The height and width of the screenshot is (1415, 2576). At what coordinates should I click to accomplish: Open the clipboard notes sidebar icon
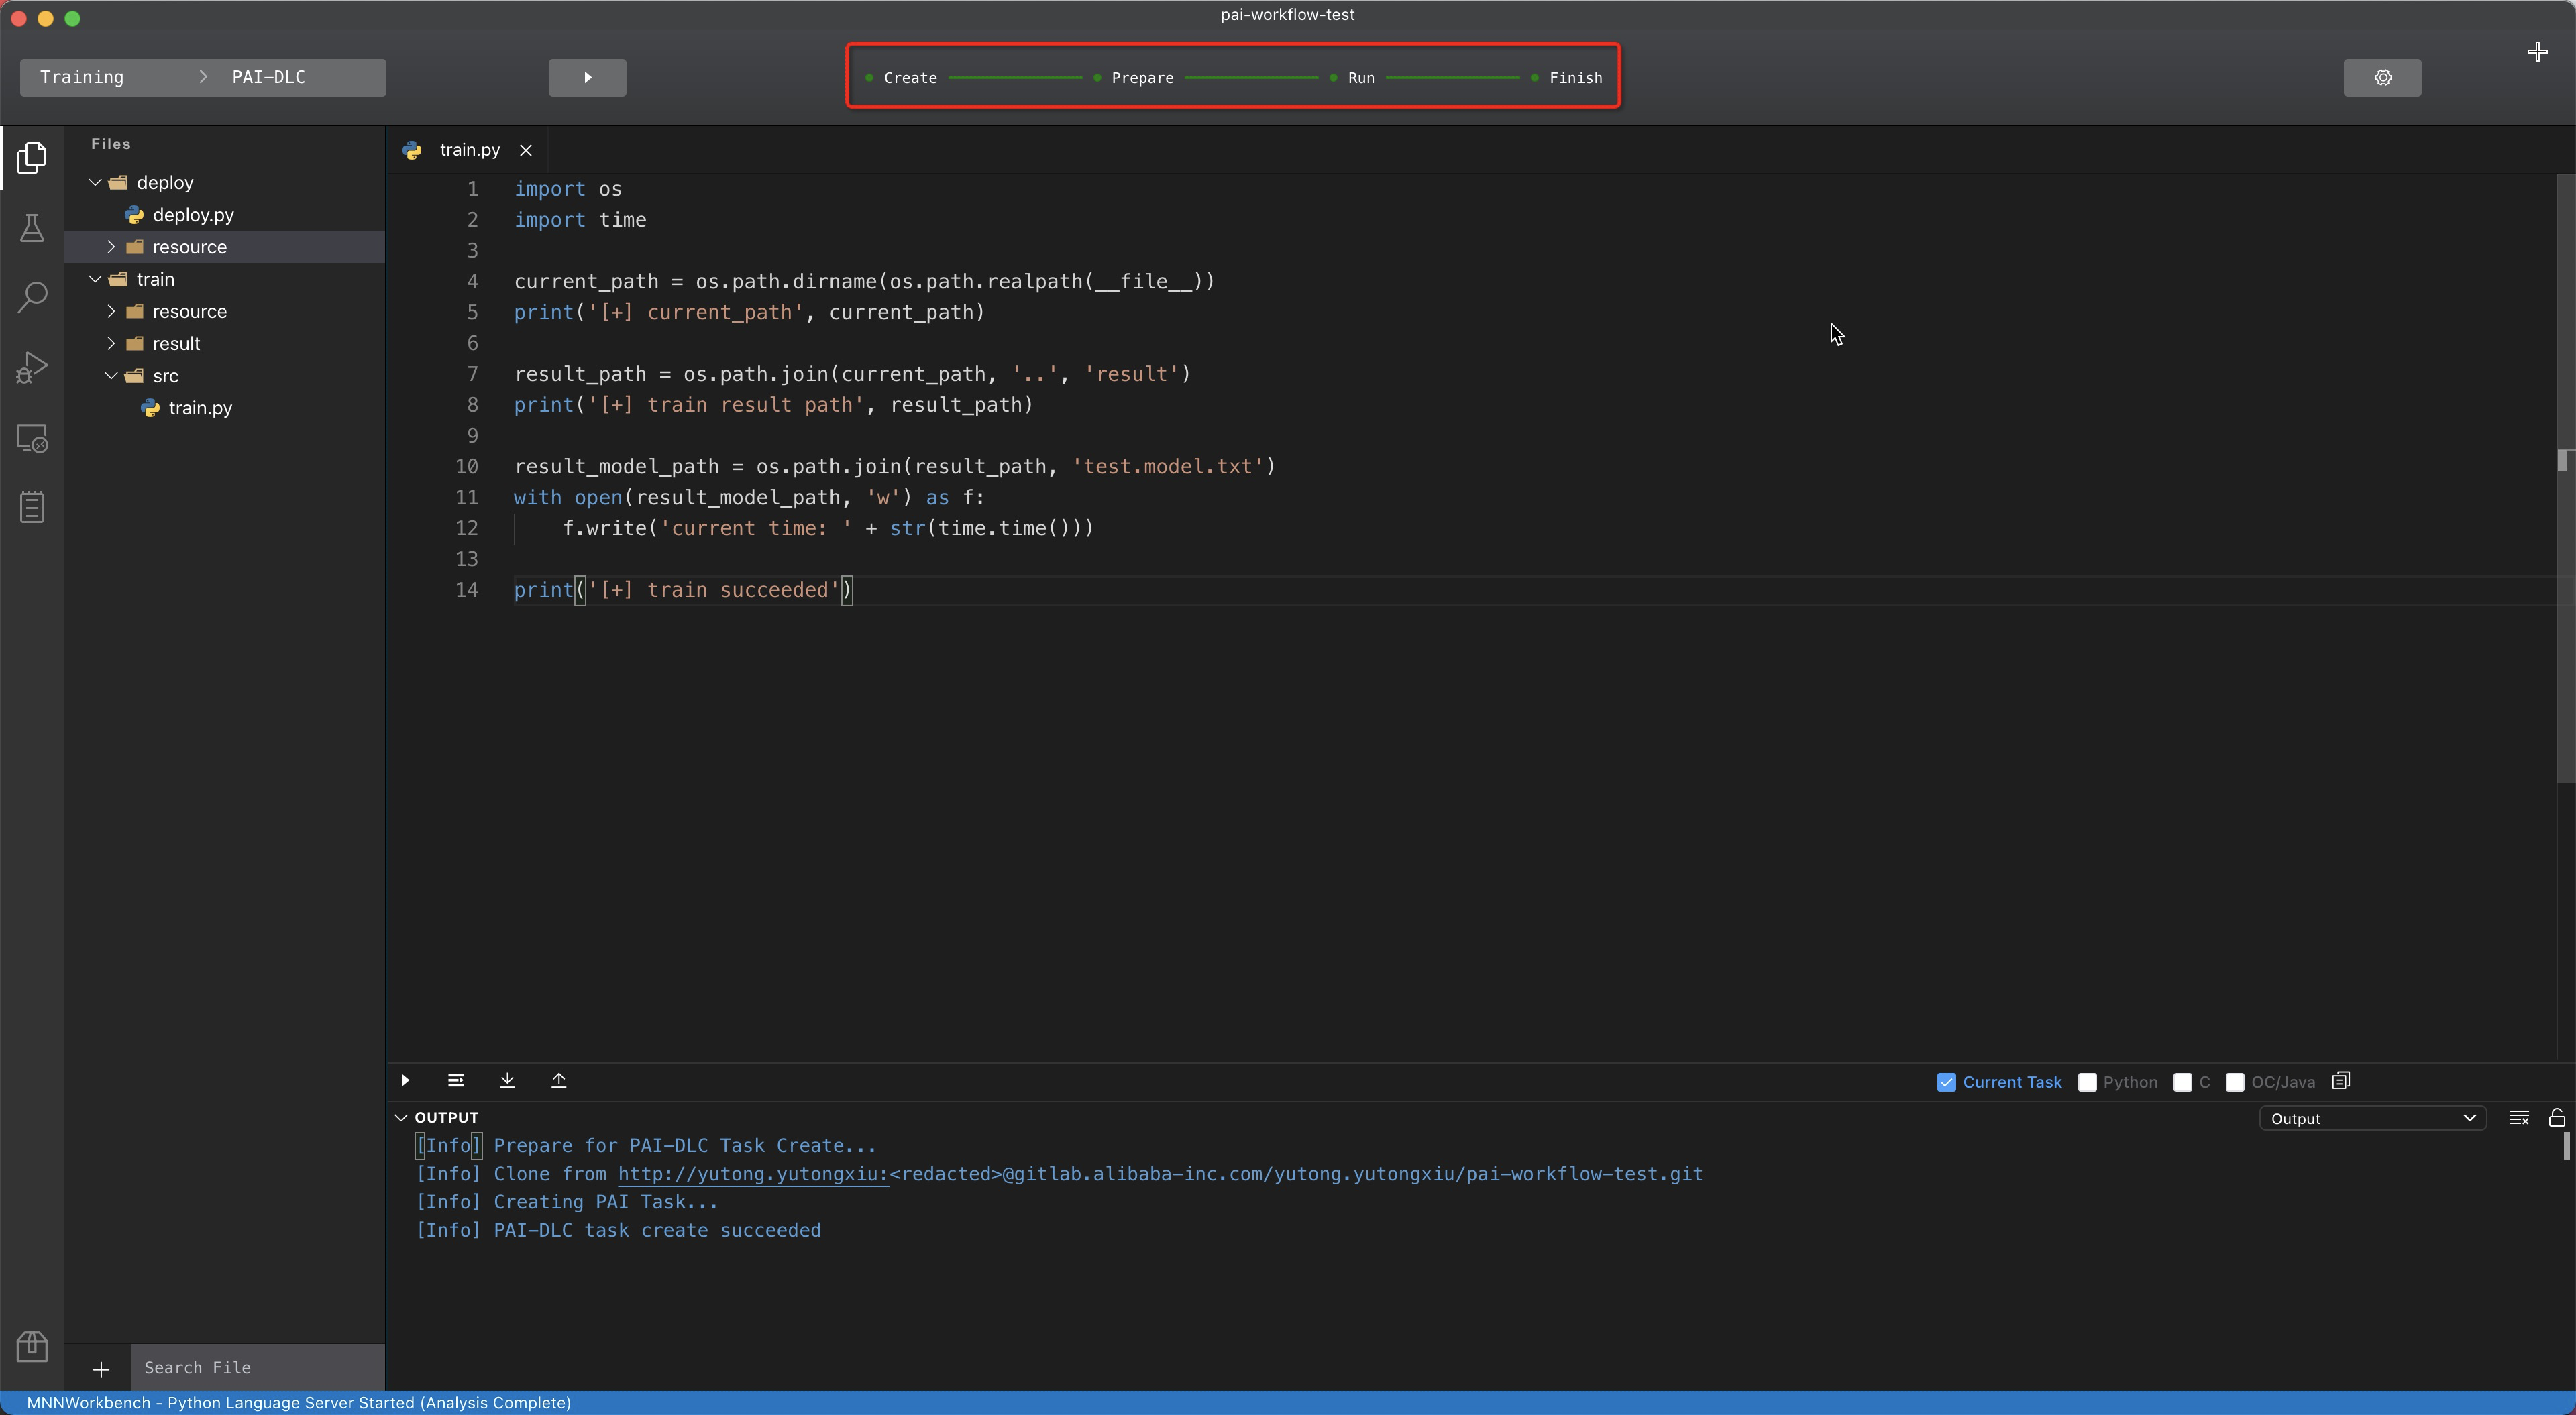coord(32,507)
